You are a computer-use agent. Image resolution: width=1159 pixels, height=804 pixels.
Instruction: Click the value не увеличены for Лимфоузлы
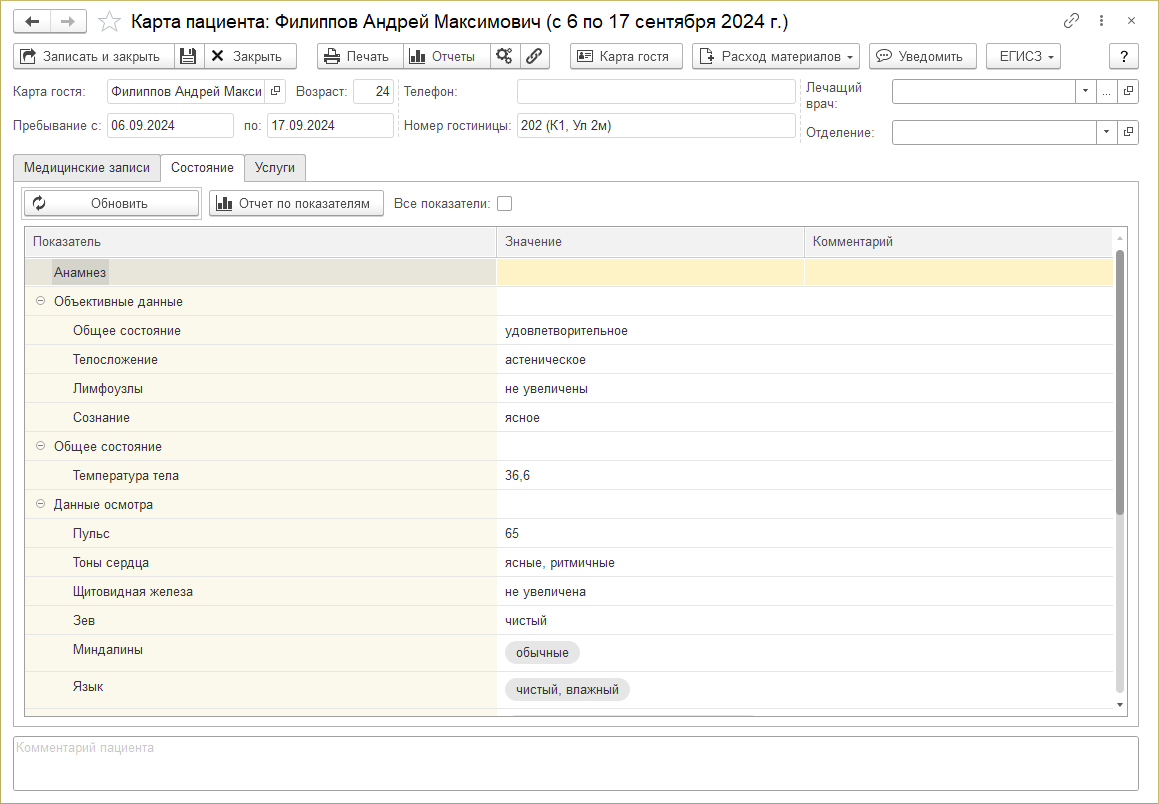coord(546,389)
